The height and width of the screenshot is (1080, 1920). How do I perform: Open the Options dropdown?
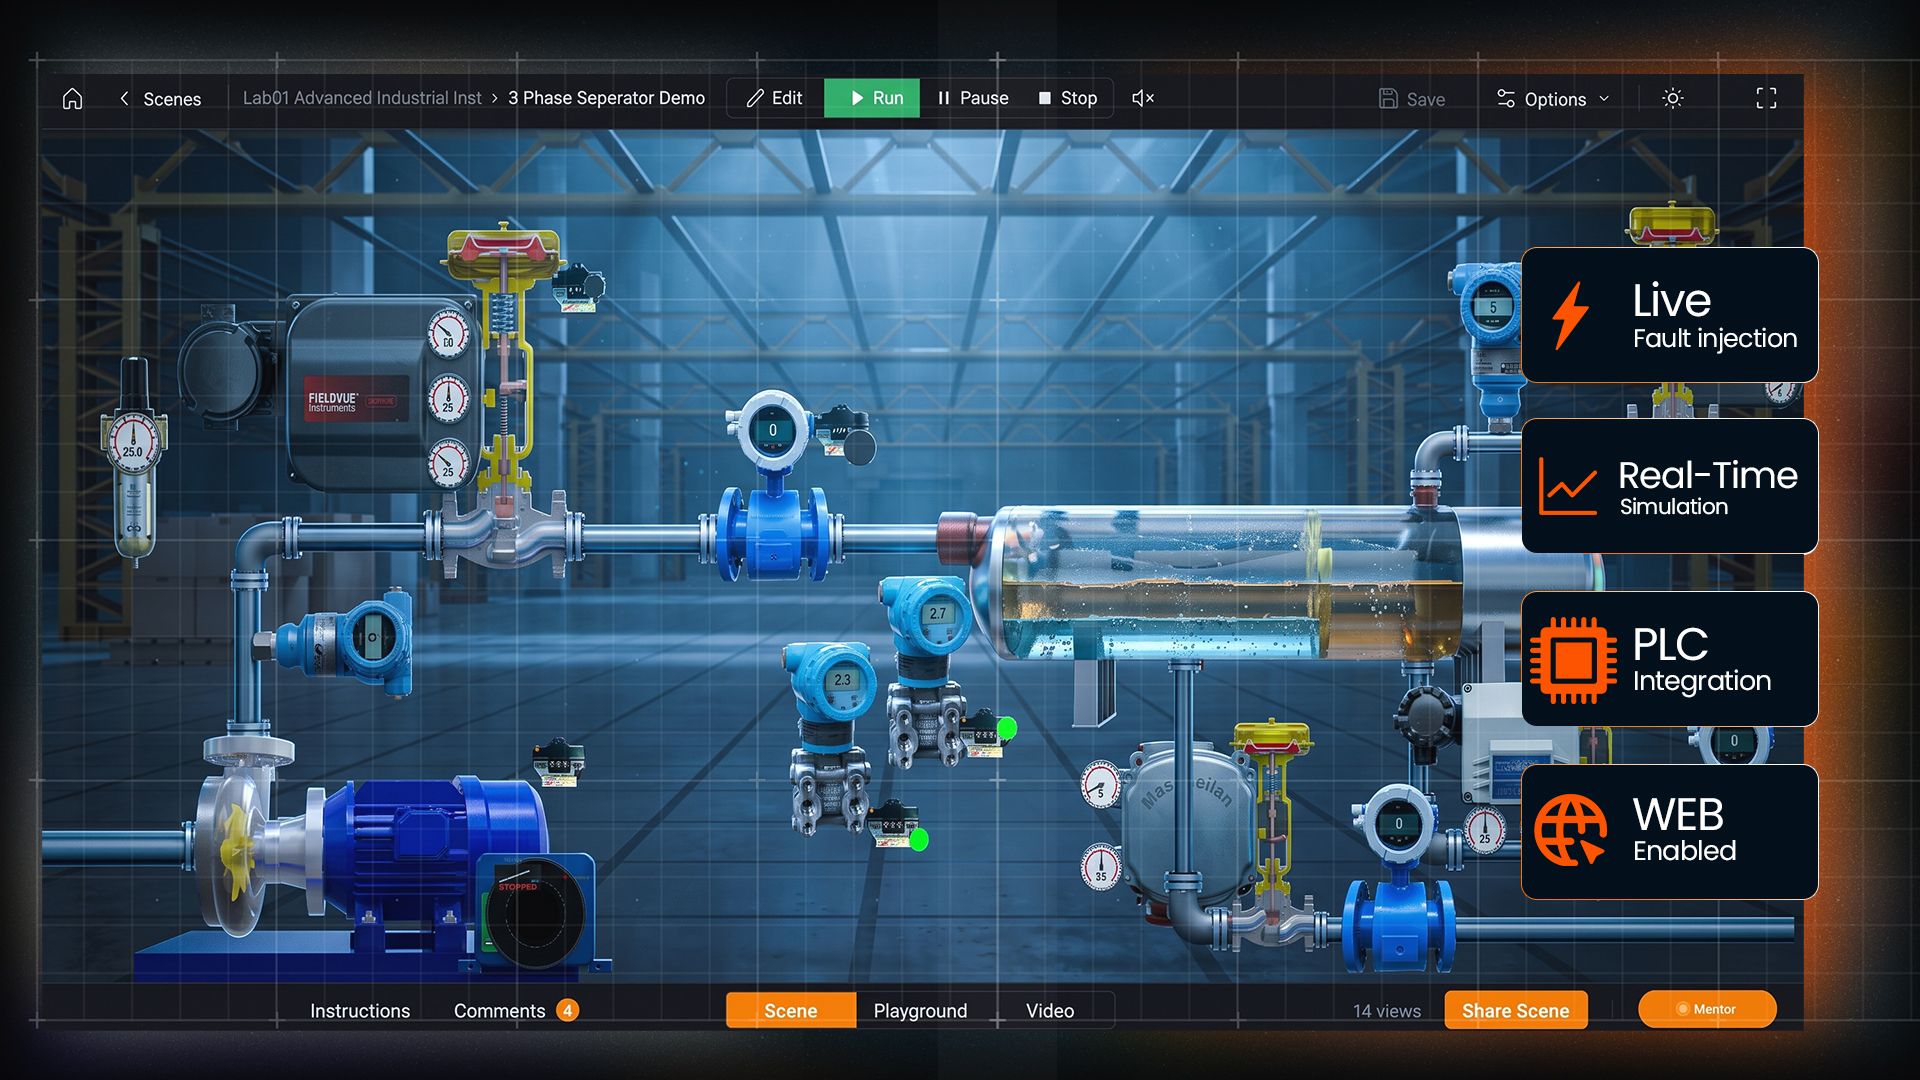(x=1553, y=99)
